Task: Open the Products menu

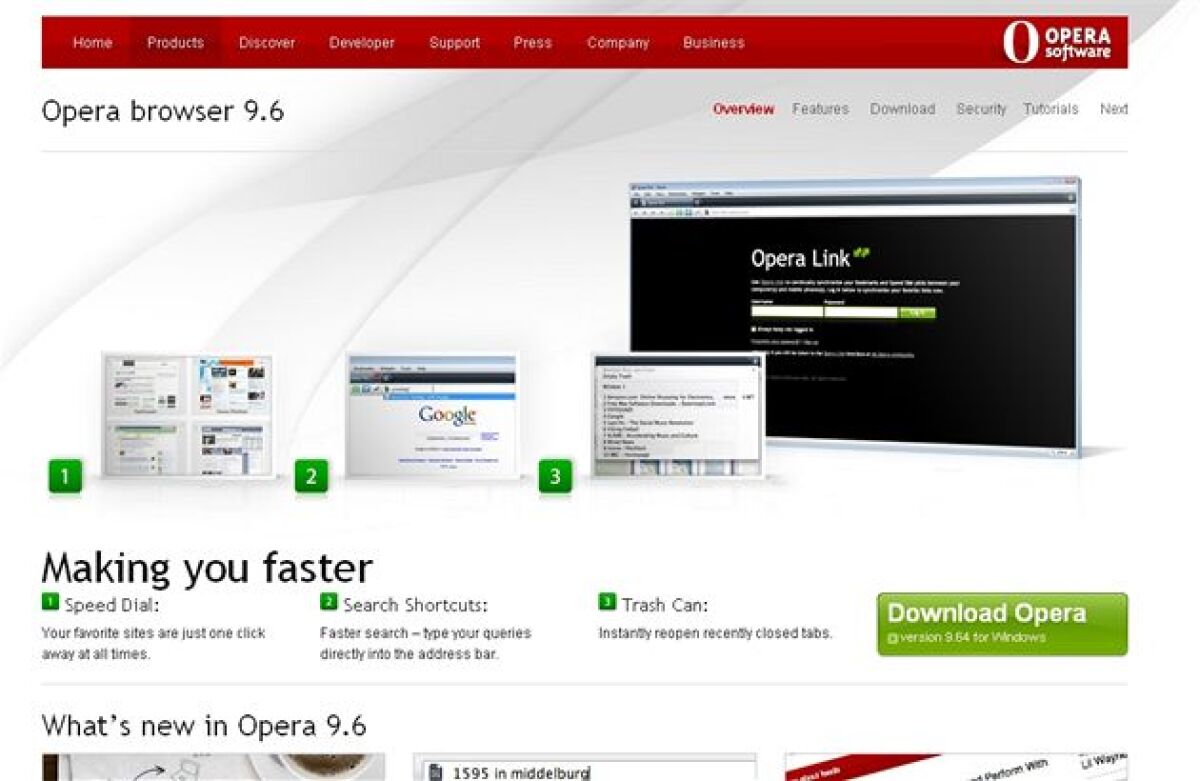Action: coord(175,43)
